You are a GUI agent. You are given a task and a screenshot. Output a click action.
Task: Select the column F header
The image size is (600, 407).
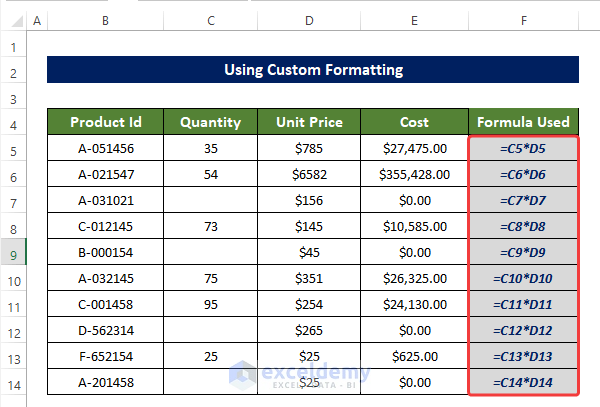tap(524, 20)
